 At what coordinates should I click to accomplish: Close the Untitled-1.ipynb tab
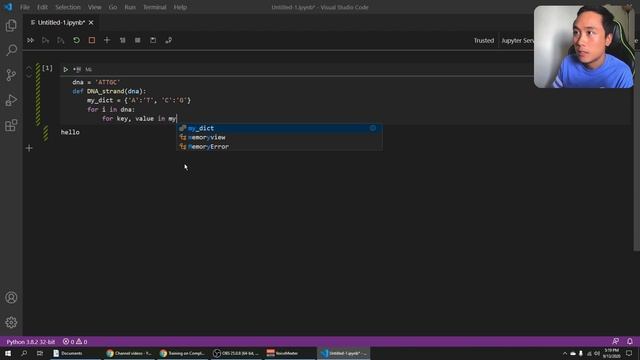(91, 23)
